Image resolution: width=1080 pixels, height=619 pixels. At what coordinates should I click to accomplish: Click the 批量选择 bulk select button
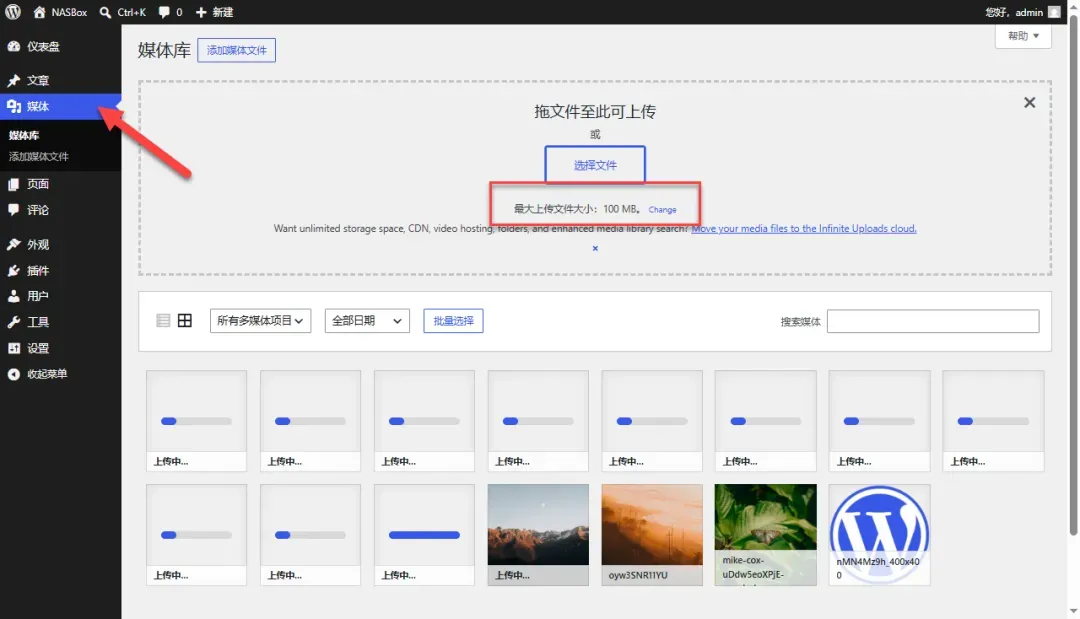pyautogui.click(x=453, y=321)
